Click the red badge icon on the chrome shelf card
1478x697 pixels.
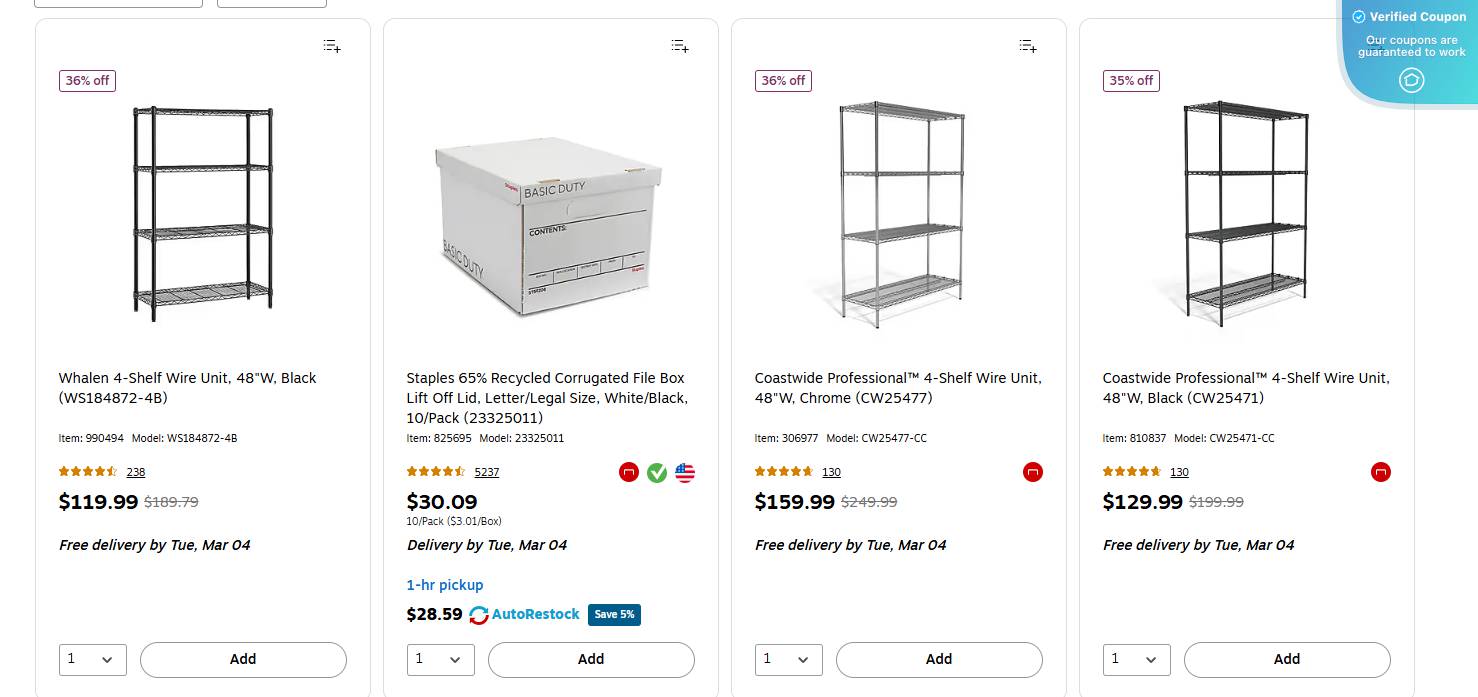coord(1033,472)
